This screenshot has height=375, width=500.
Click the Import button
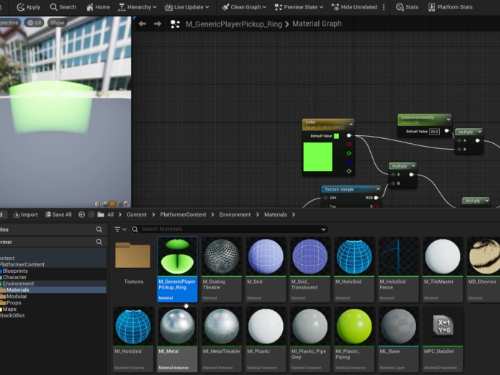[26, 215]
